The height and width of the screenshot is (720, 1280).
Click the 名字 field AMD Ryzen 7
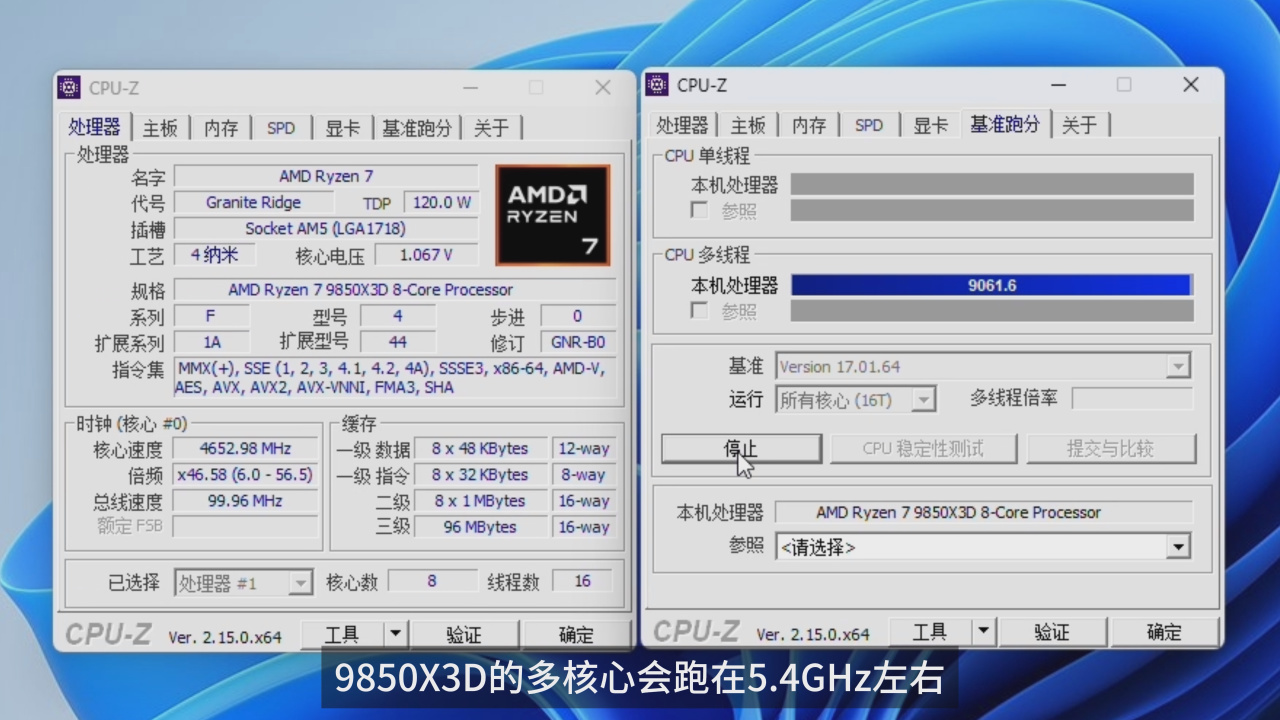(x=326, y=176)
